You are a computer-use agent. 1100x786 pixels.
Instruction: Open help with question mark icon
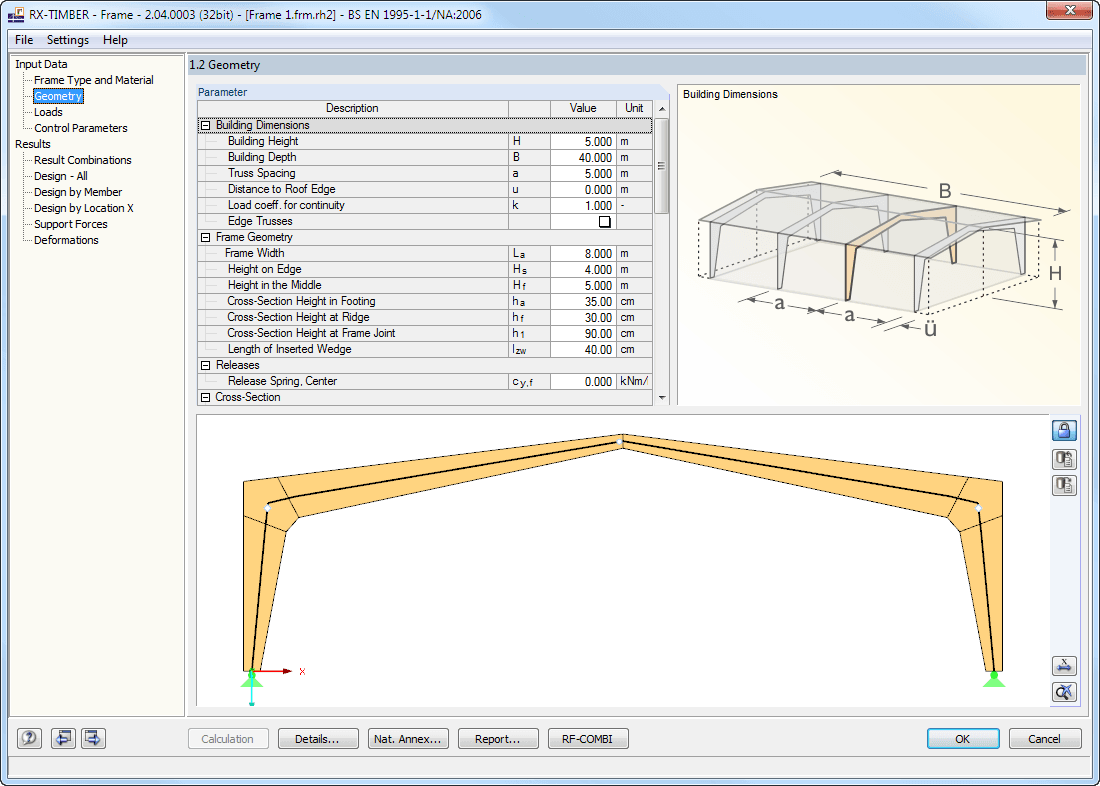coord(29,738)
